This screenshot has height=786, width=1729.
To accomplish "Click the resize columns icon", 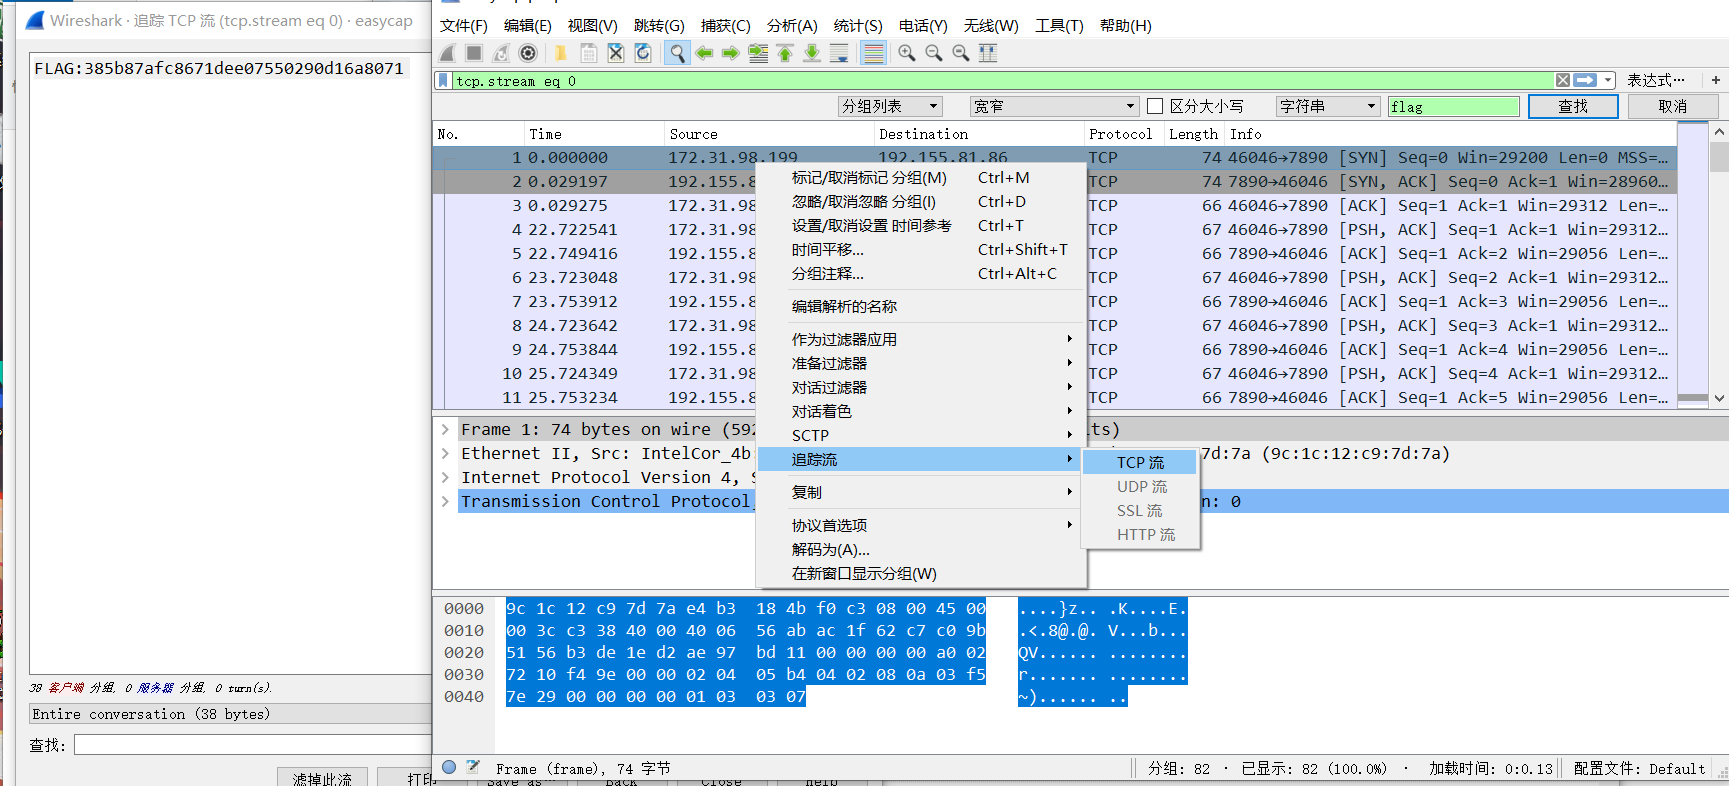I will 988,53.
